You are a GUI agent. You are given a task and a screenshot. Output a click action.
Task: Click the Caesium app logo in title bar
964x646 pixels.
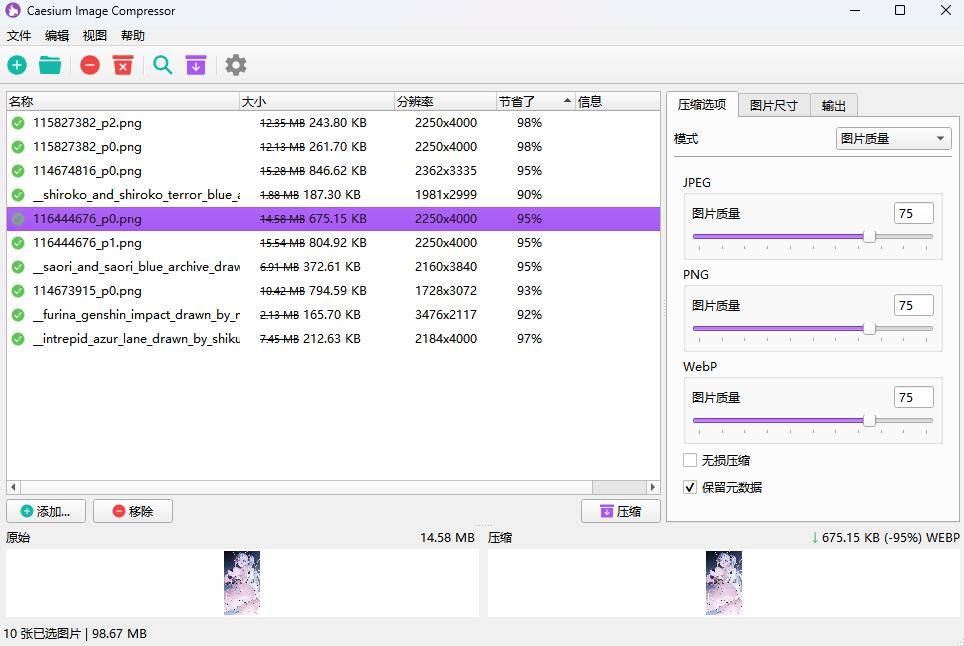pos(13,10)
